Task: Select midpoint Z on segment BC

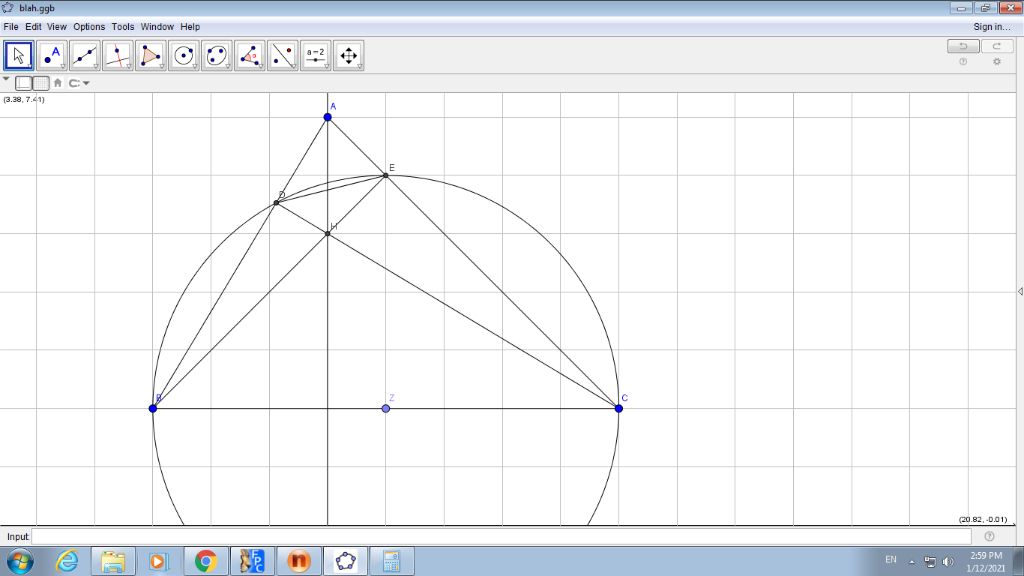Action: click(x=385, y=408)
